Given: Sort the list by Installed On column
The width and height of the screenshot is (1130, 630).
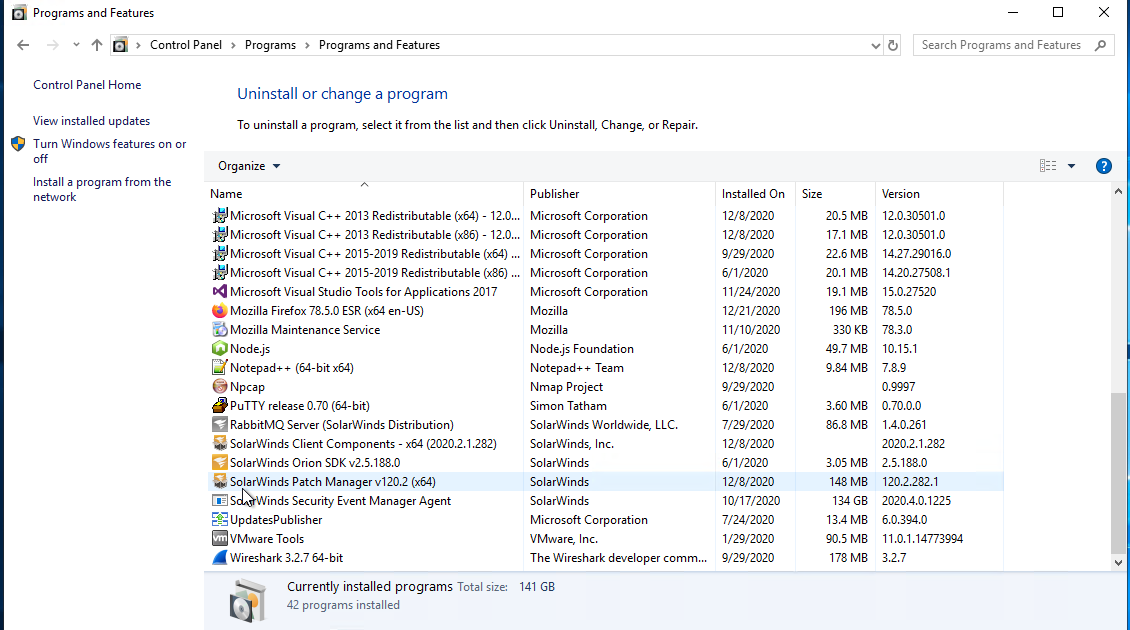Looking at the screenshot, I should coord(755,194).
